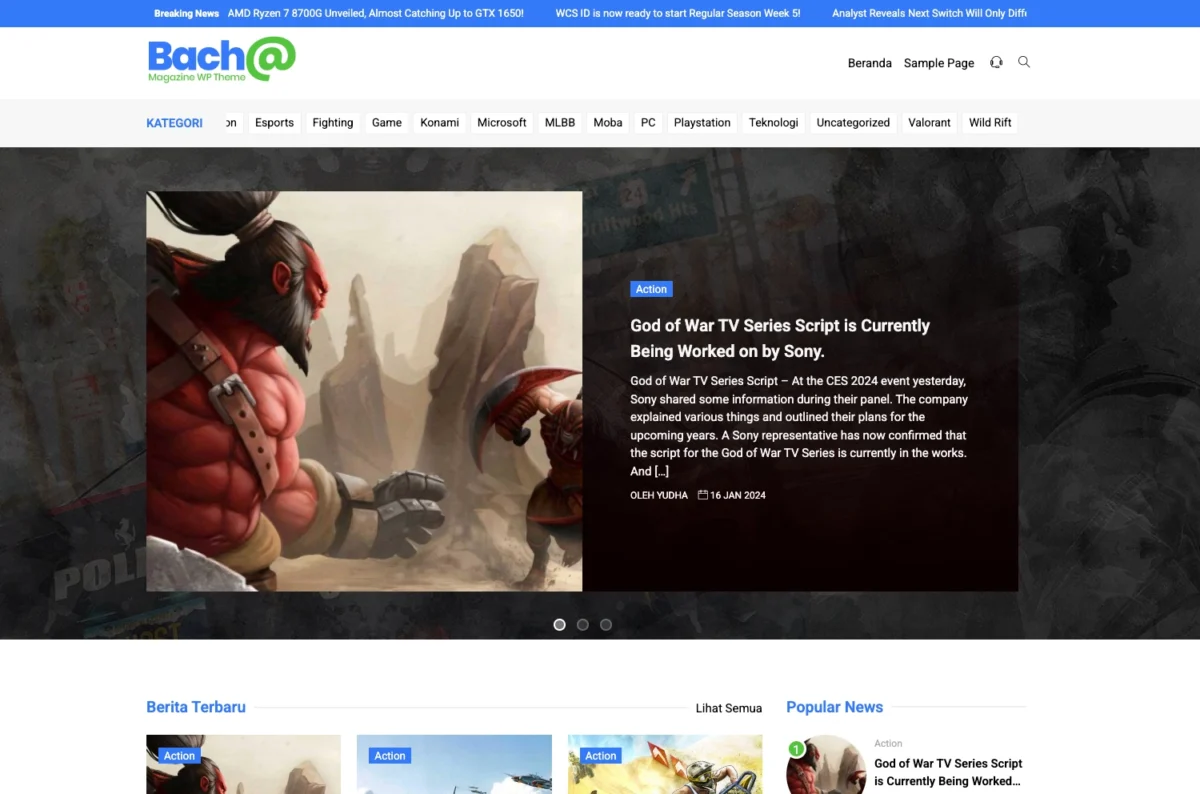Open the Beranda menu item
The width and height of the screenshot is (1200, 794).
[870, 63]
